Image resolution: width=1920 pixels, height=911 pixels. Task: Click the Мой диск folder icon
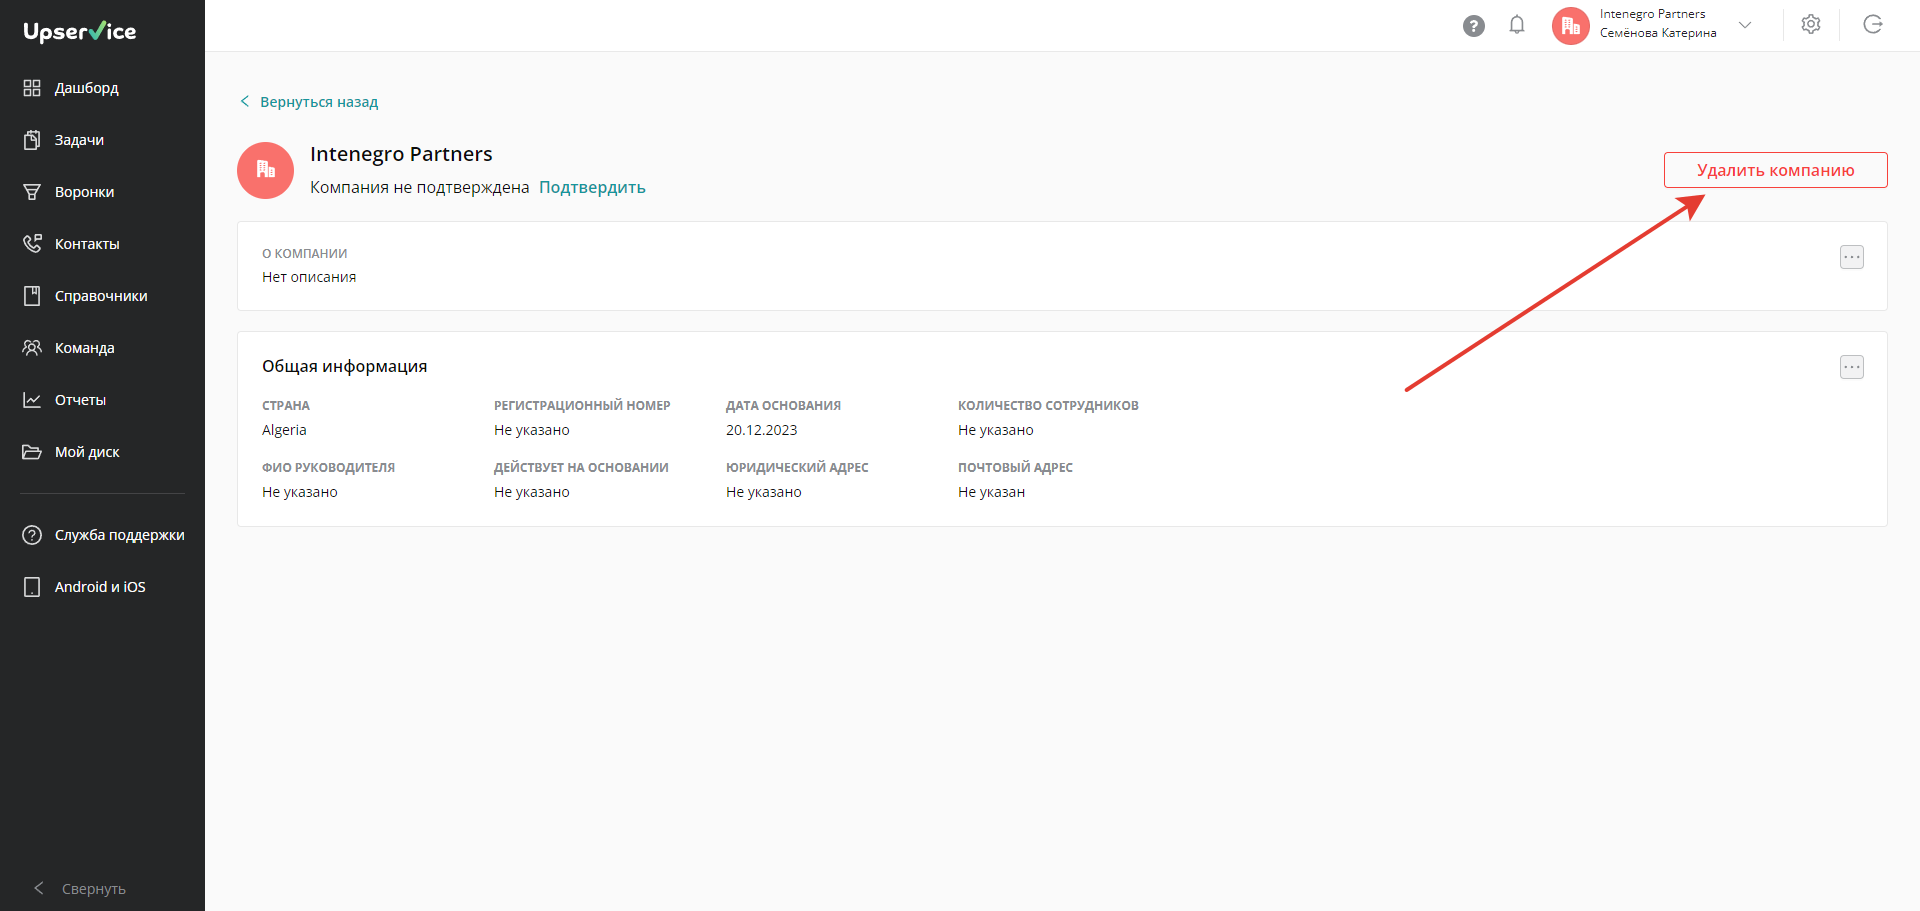click(32, 452)
